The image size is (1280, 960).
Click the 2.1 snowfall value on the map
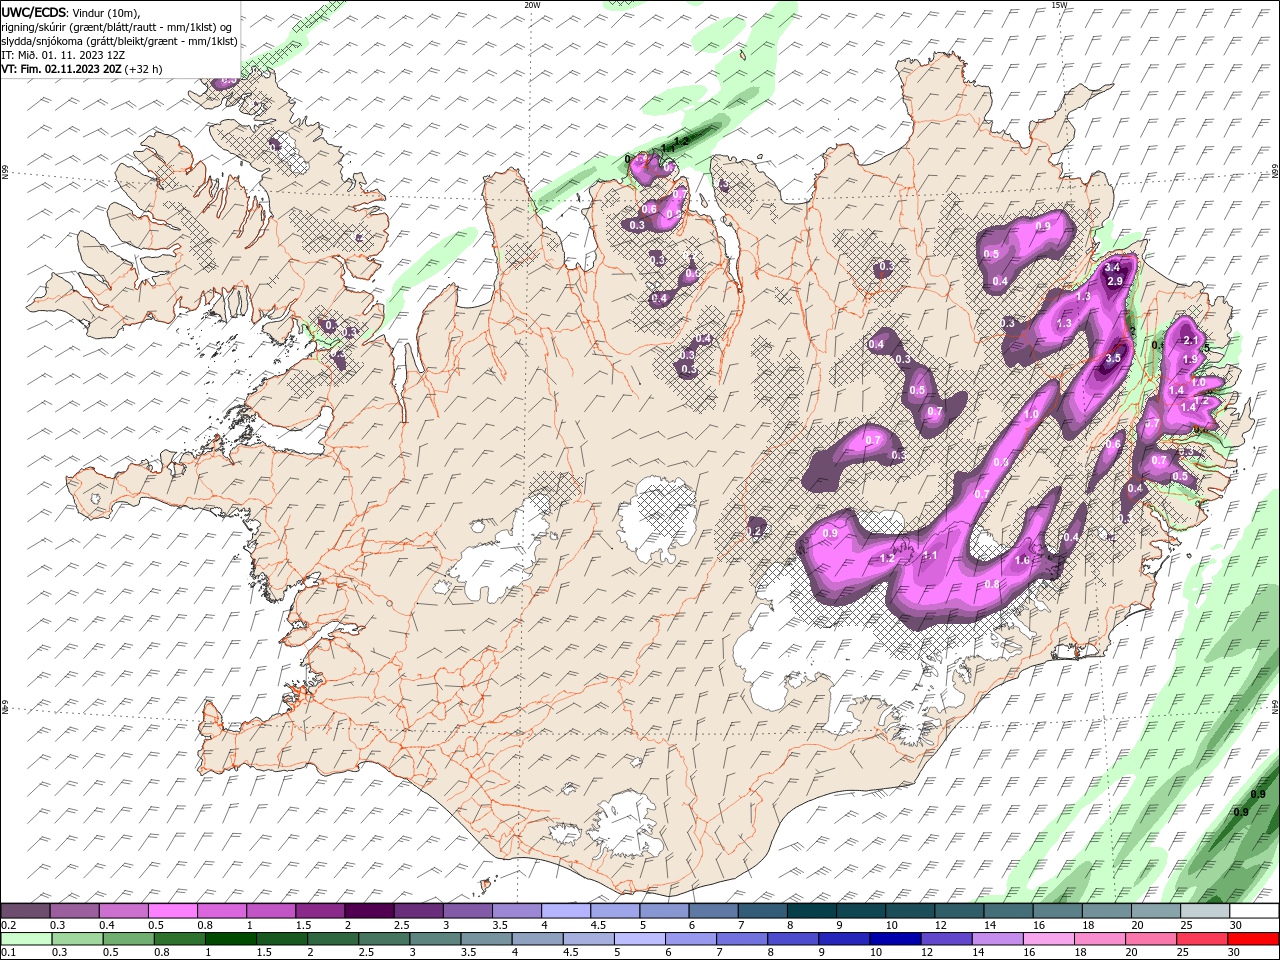[1190, 341]
